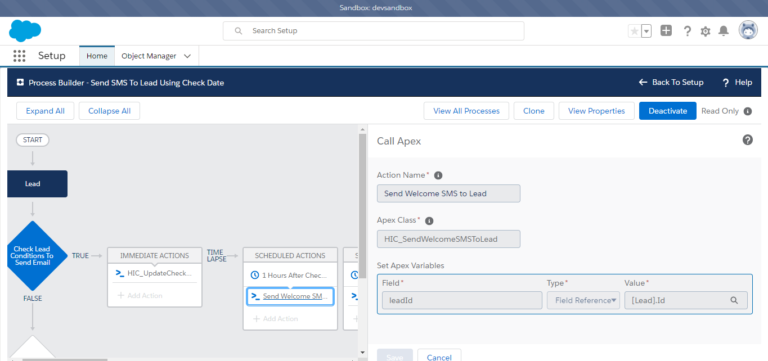Click the [Lead].Id value field

(x=686, y=300)
